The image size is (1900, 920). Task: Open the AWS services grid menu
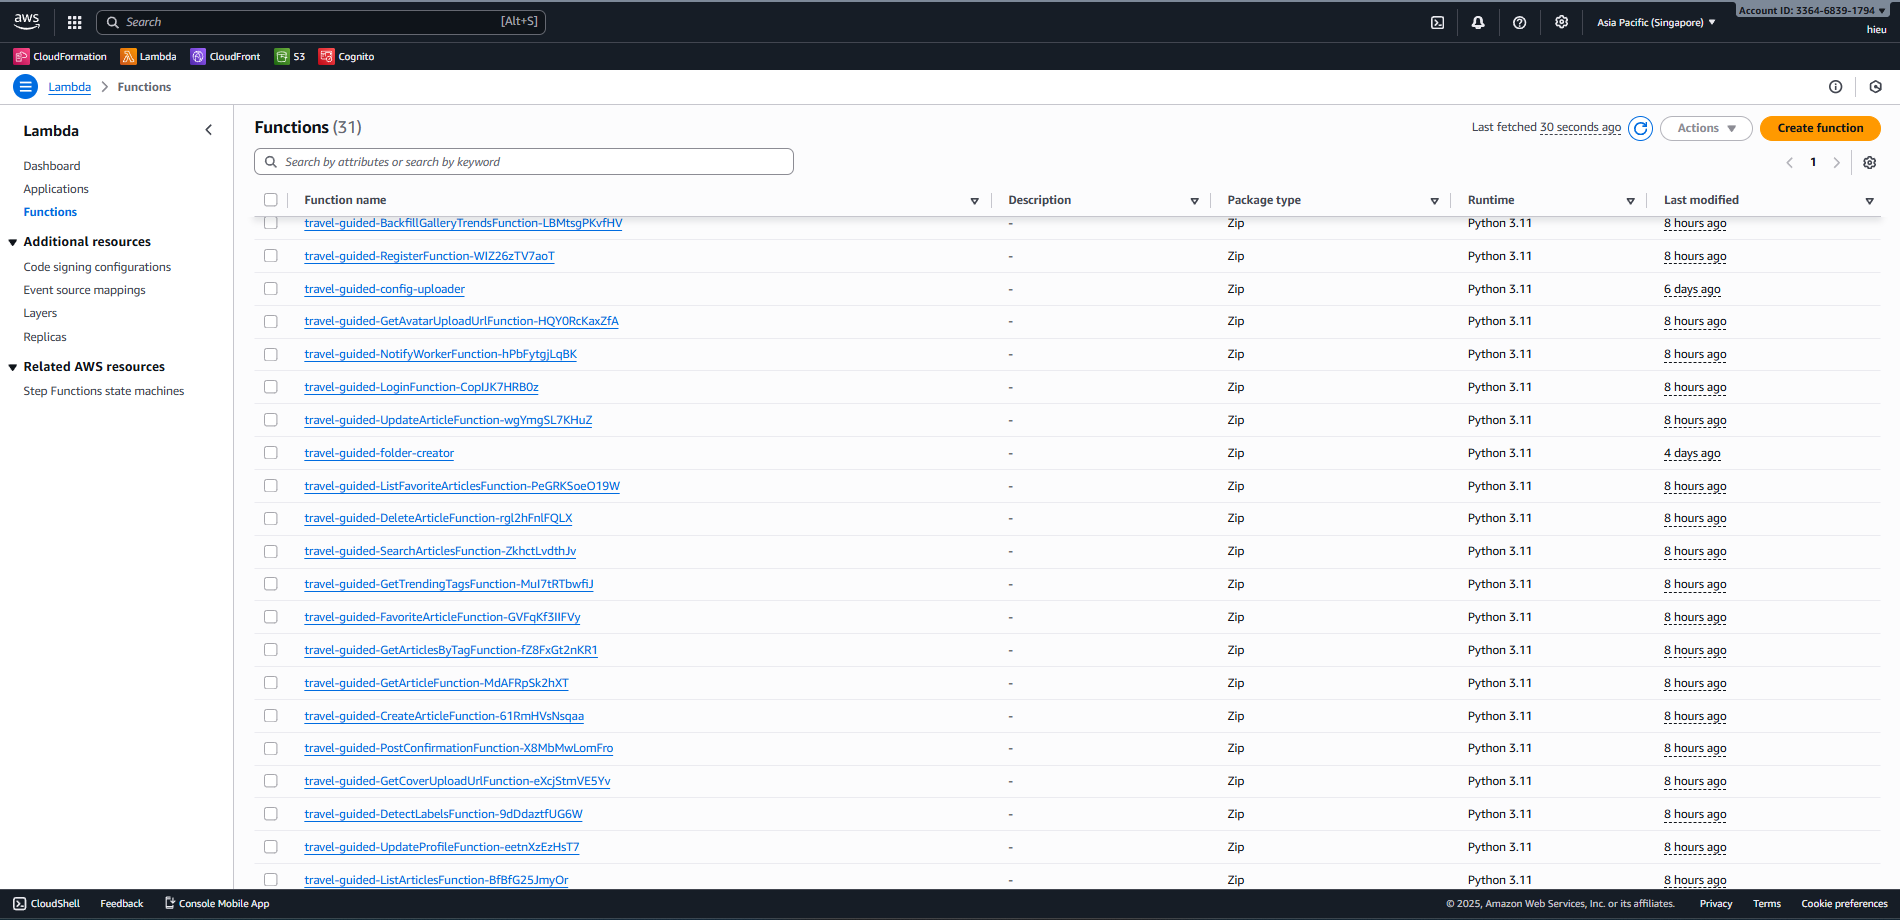tap(74, 21)
